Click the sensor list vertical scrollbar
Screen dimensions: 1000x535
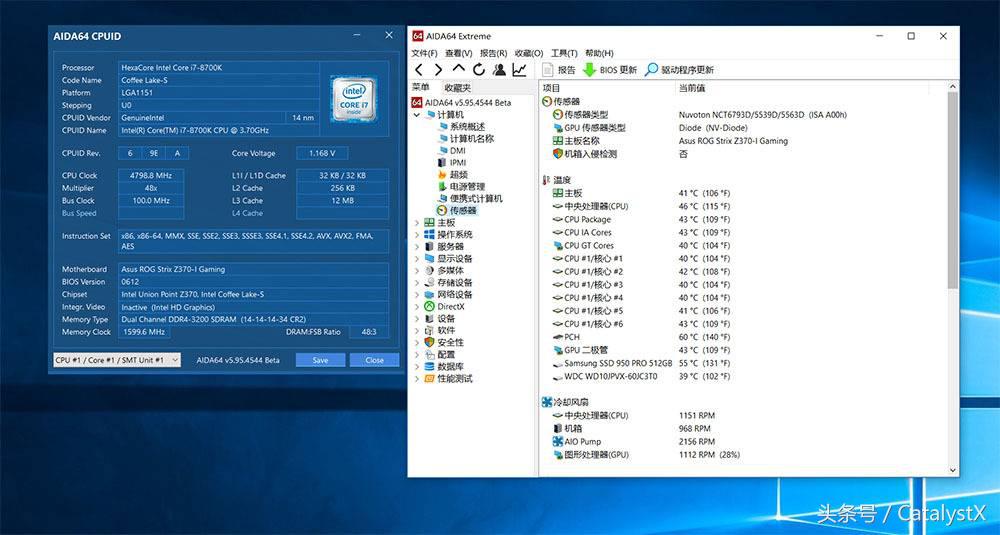(953, 200)
